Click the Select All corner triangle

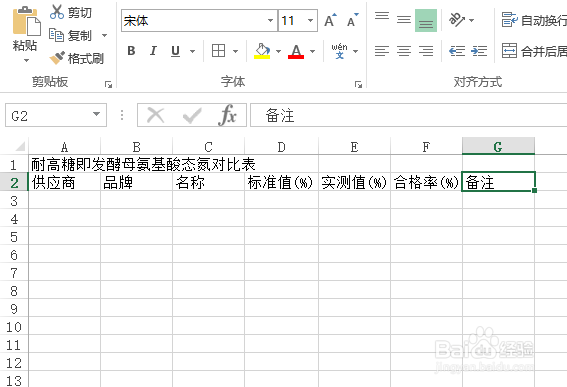point(20,146)
